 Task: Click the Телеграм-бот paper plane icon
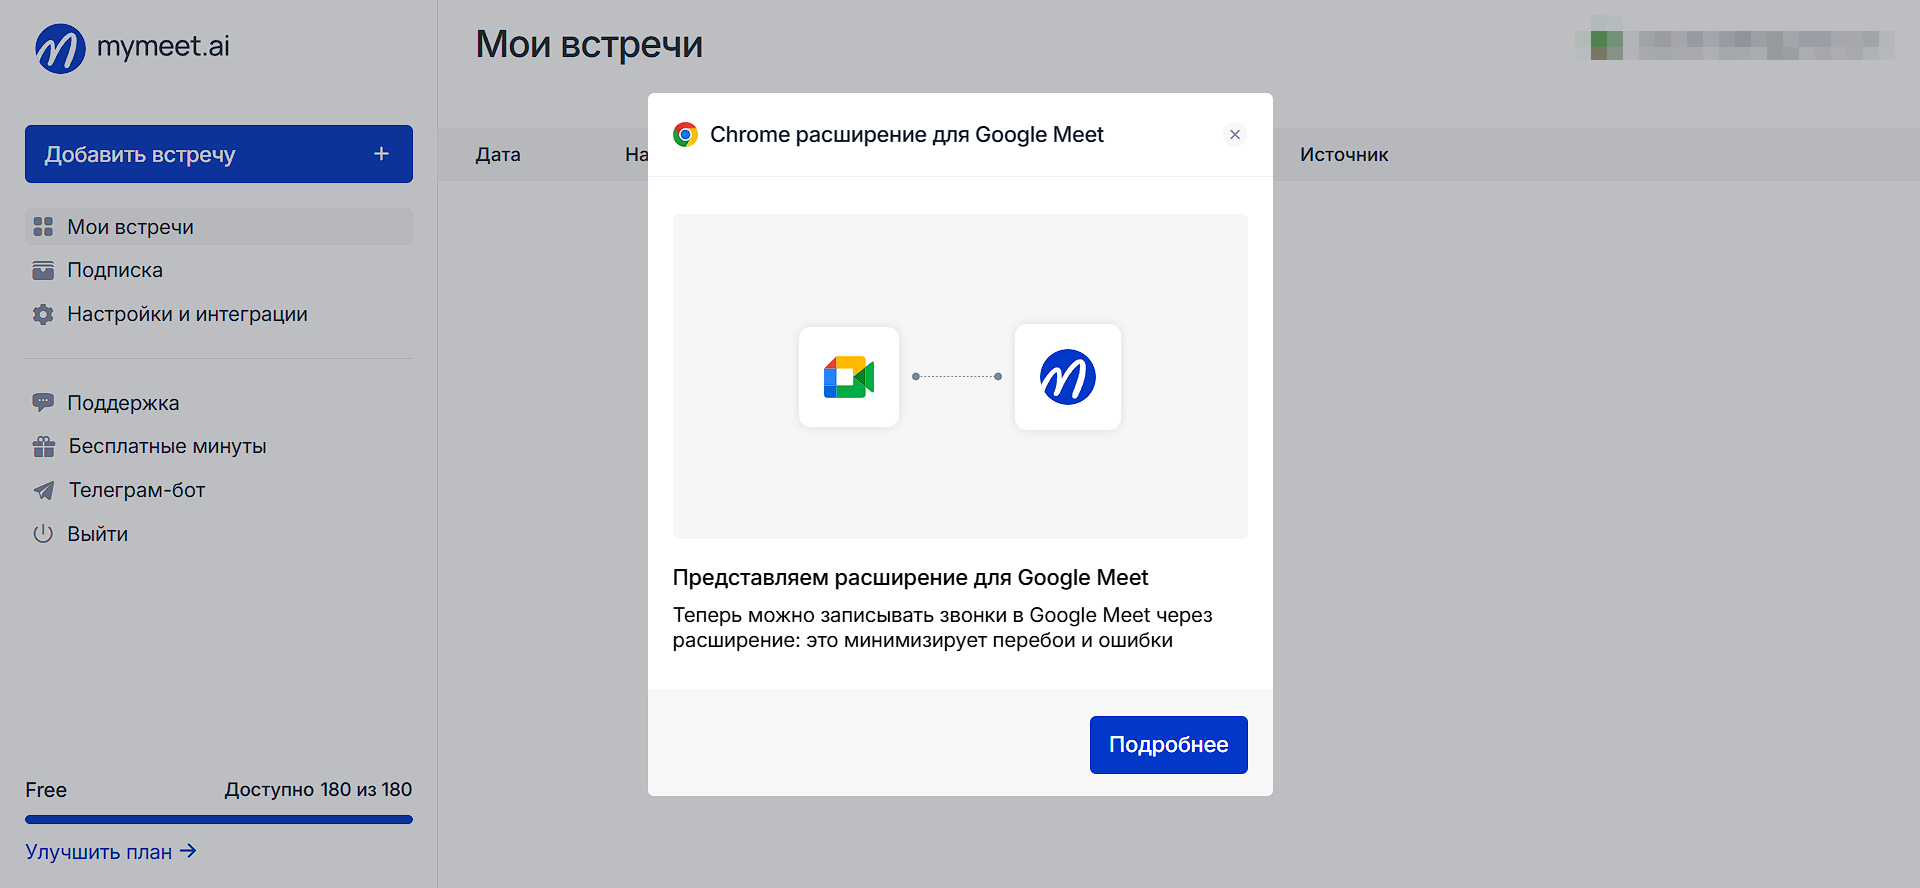pos(43,491)
